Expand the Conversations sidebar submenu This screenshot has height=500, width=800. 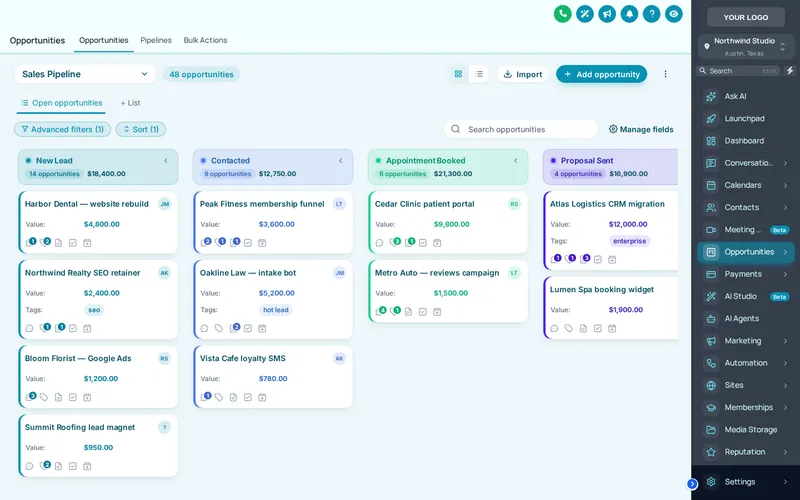point(785,163)
